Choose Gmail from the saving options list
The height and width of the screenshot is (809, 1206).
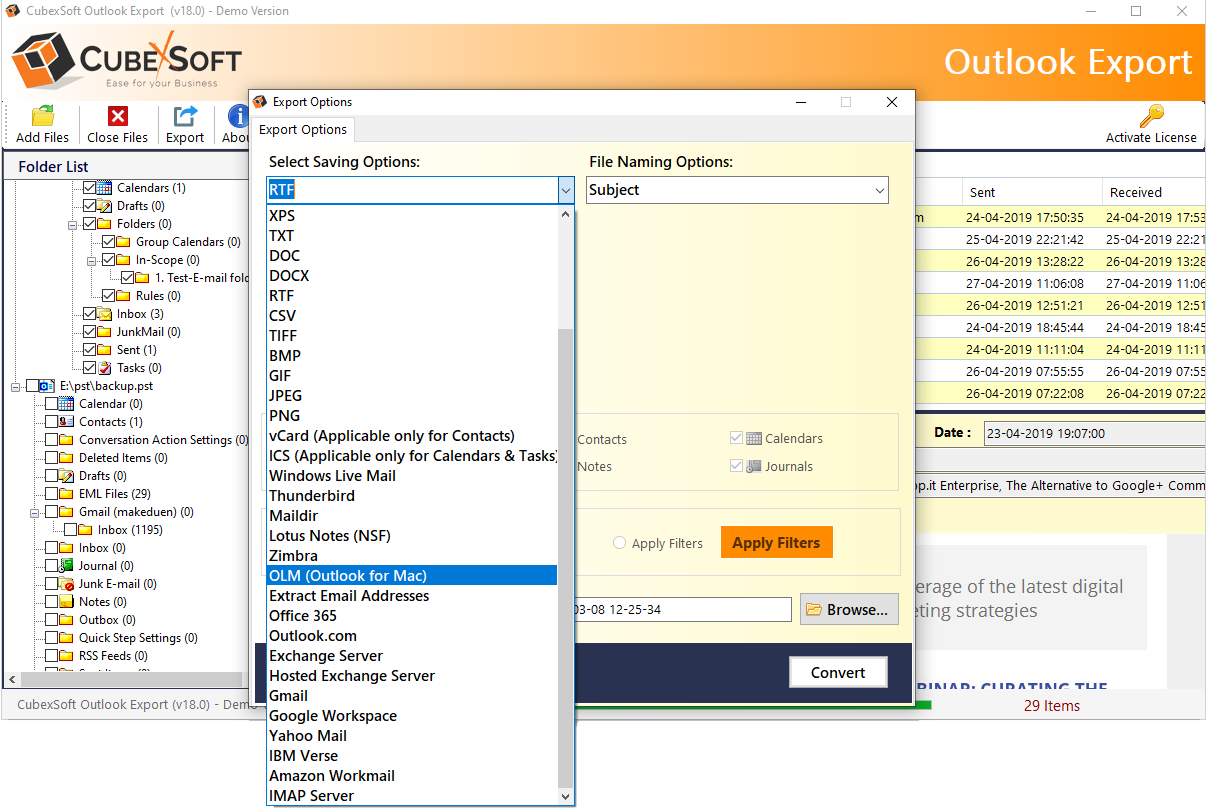pyautogui.click(x=412, y=696)
